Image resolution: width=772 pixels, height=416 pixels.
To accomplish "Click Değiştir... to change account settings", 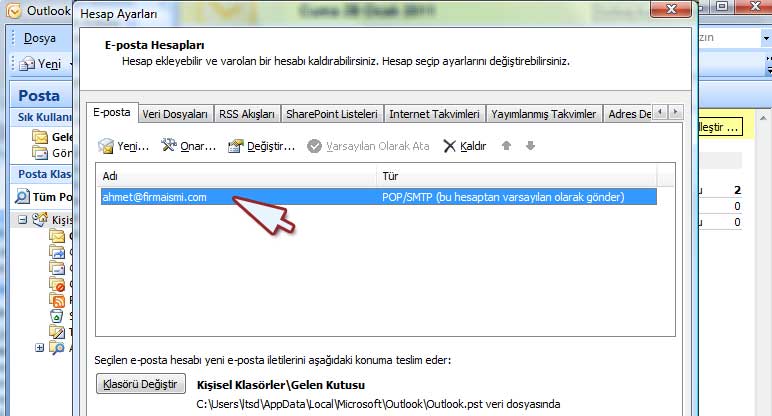I will pyautogui.click(x=271, y=146).
